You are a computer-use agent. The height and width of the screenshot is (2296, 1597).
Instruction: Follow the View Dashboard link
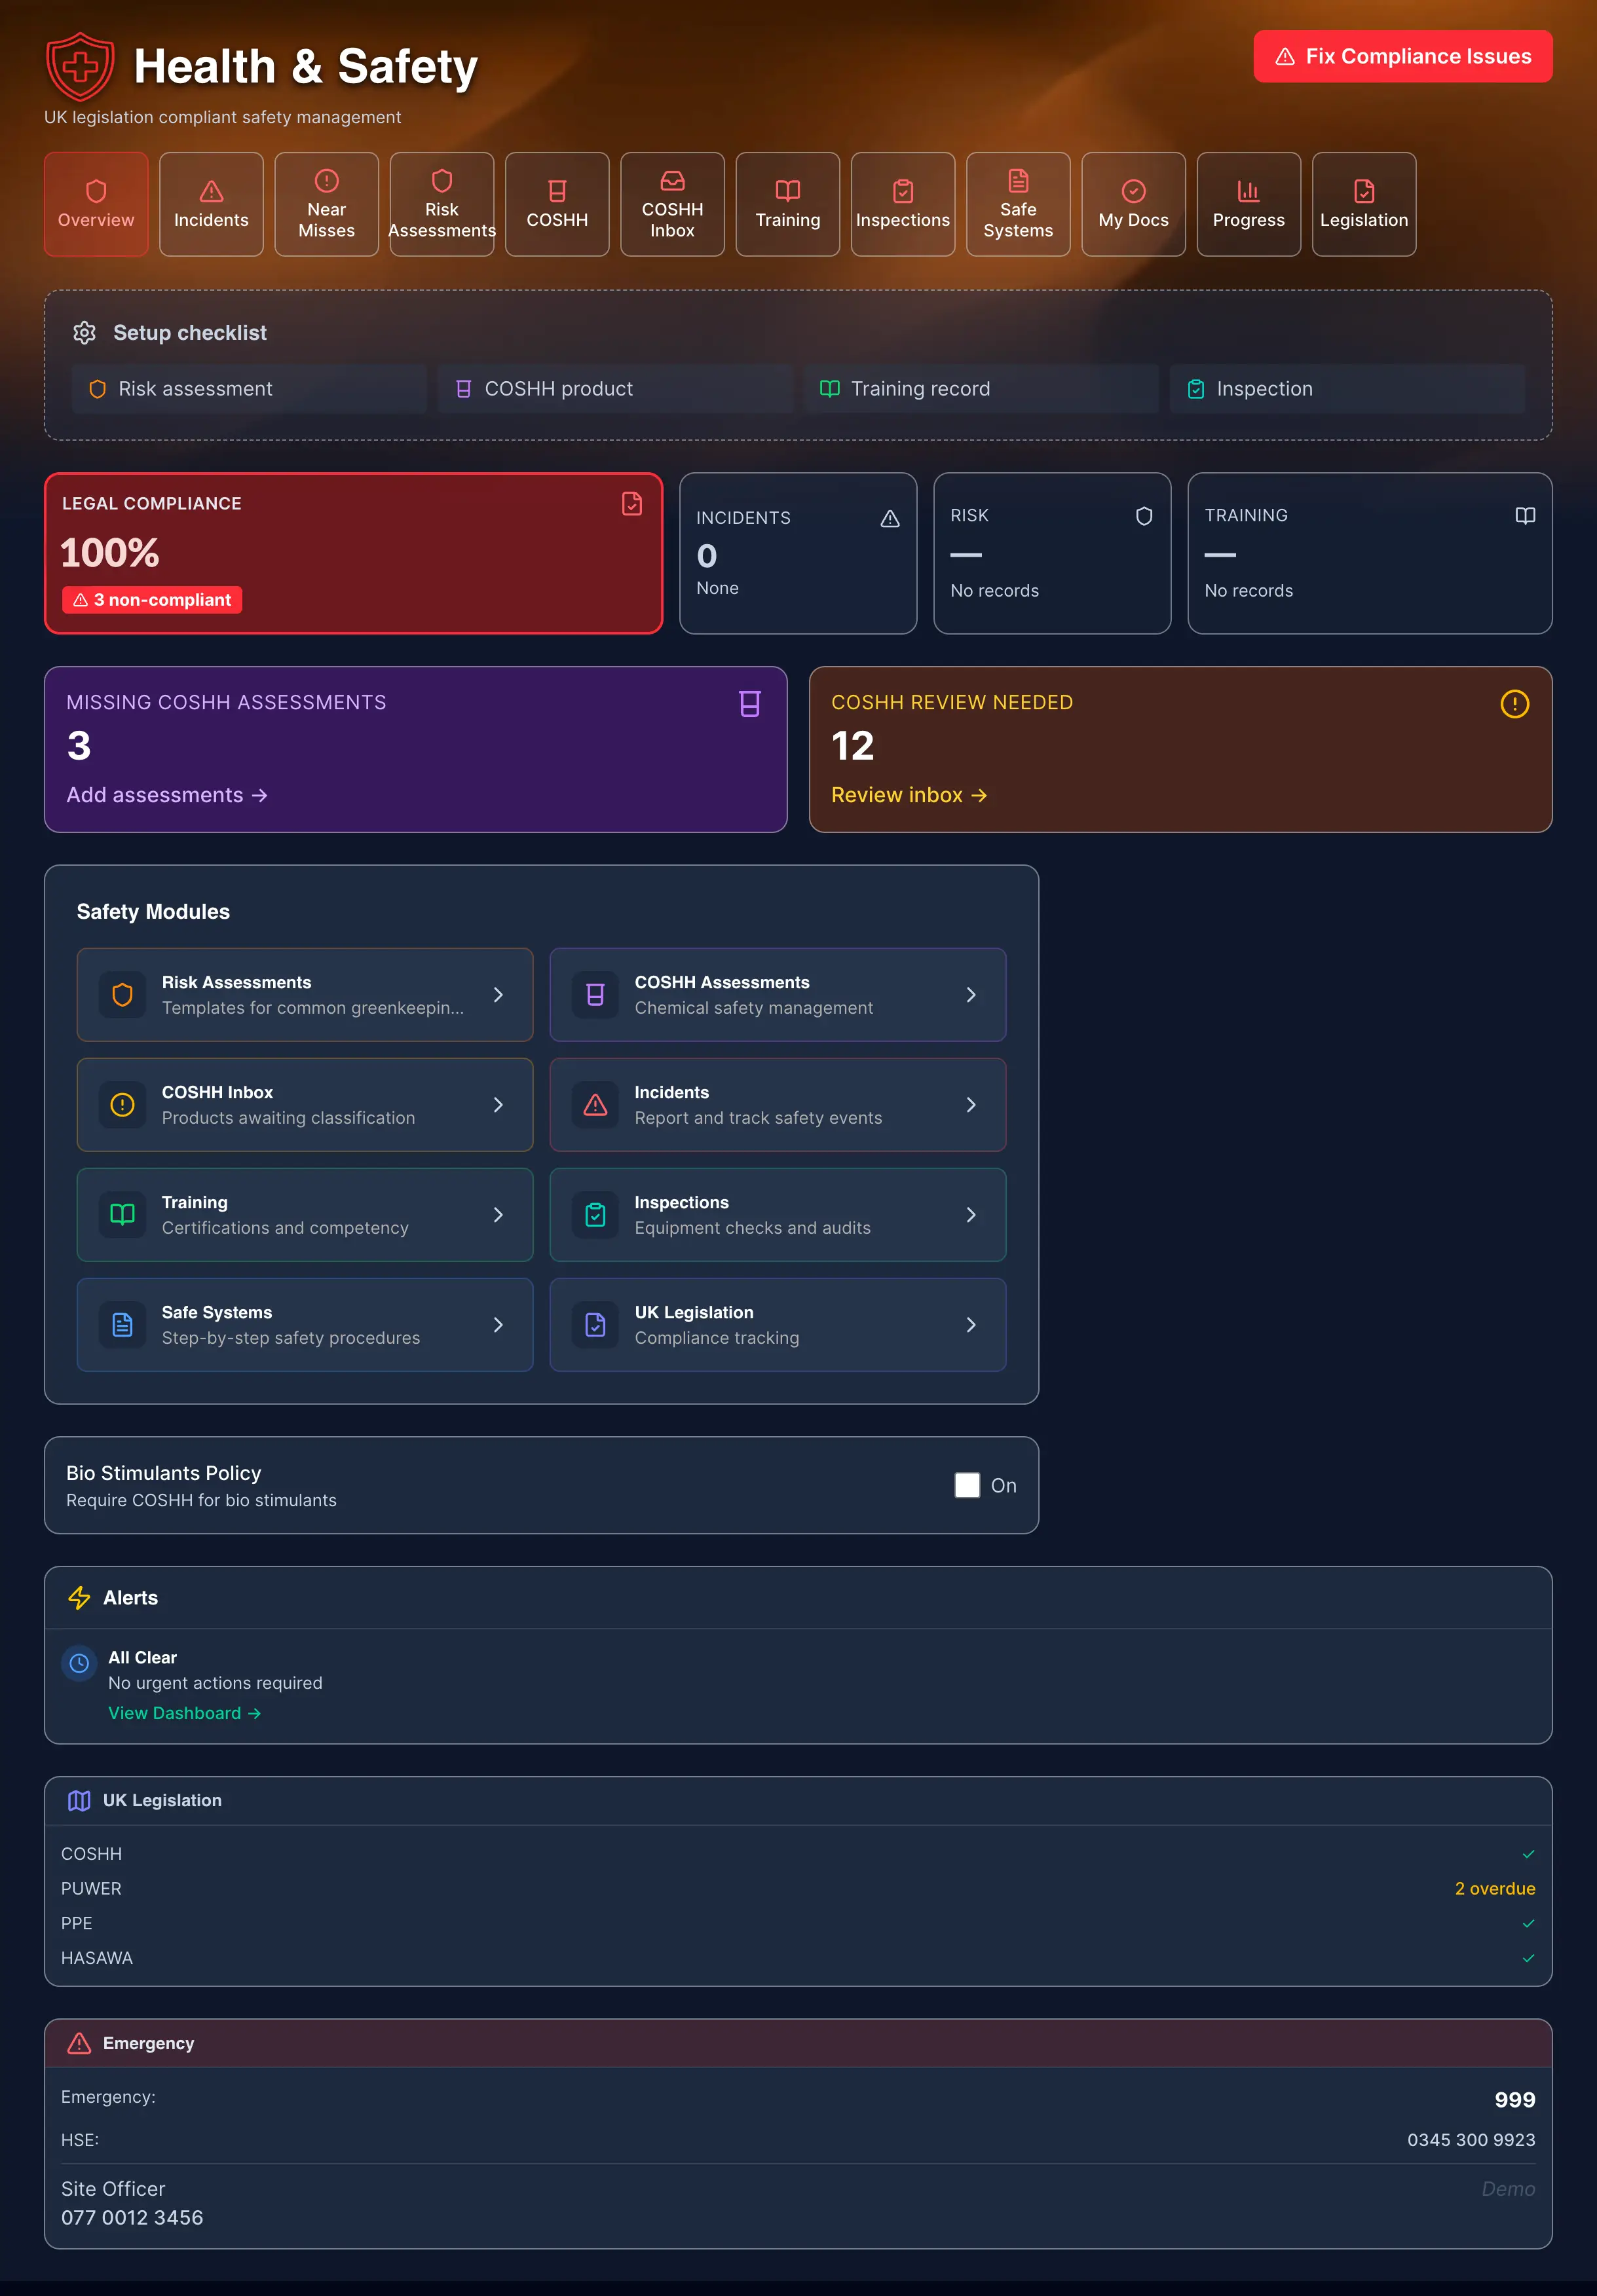pos(184,1713)
